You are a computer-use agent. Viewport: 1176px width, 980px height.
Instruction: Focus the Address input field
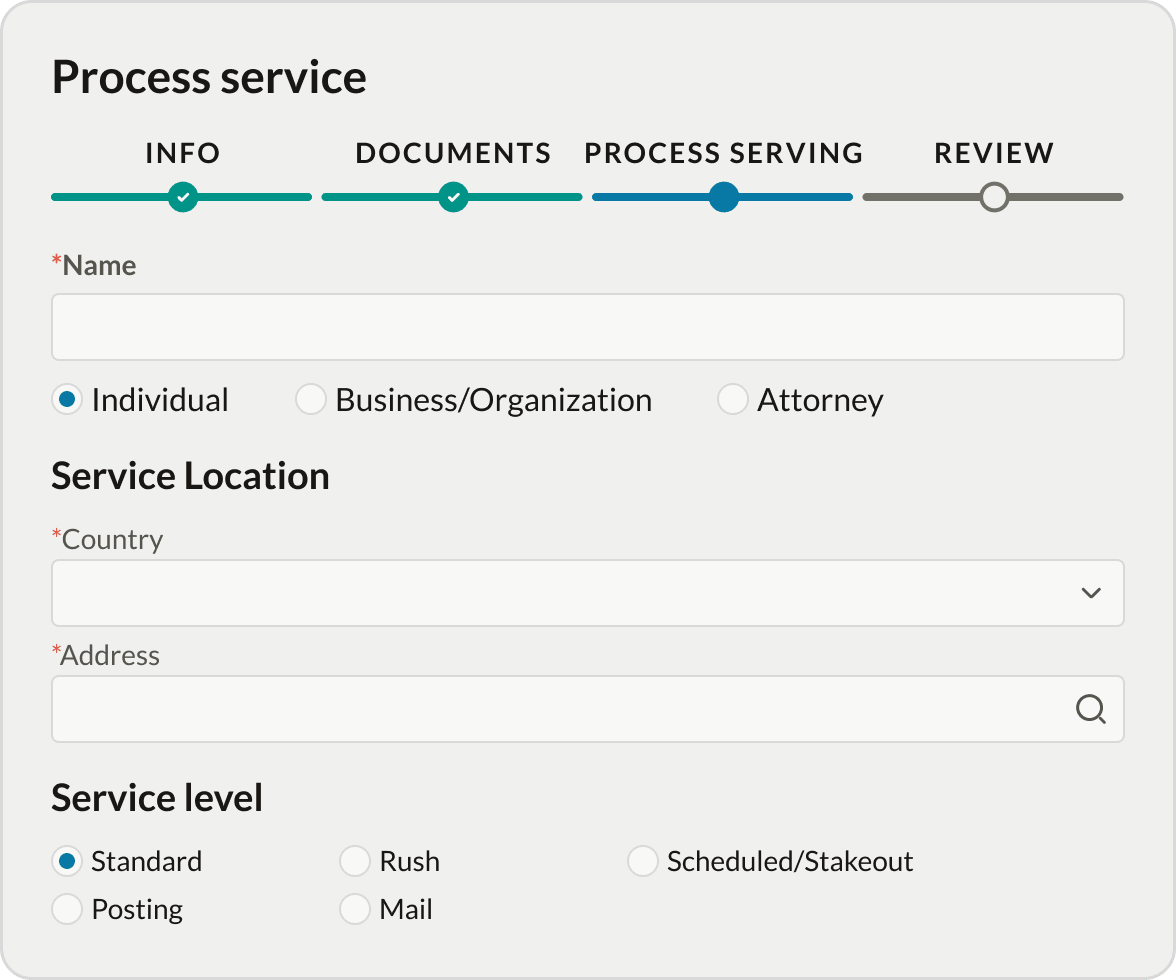point(588,709)
